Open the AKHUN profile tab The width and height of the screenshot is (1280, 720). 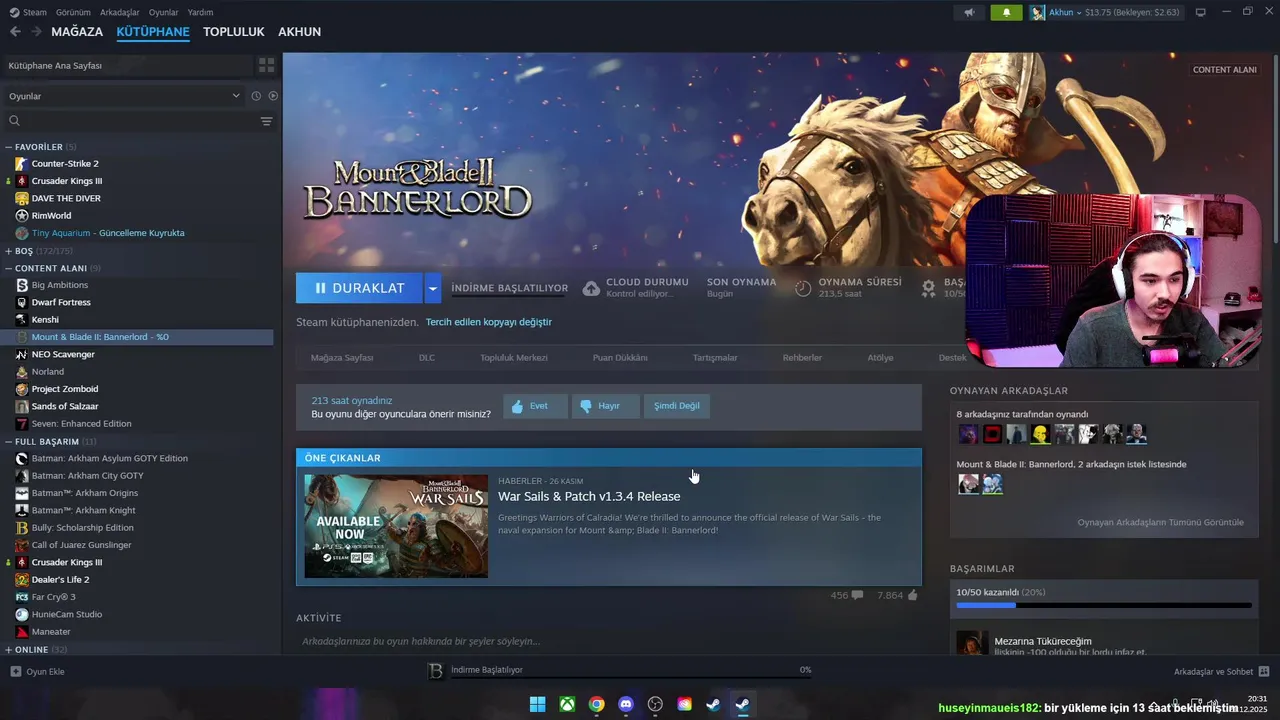300,32
